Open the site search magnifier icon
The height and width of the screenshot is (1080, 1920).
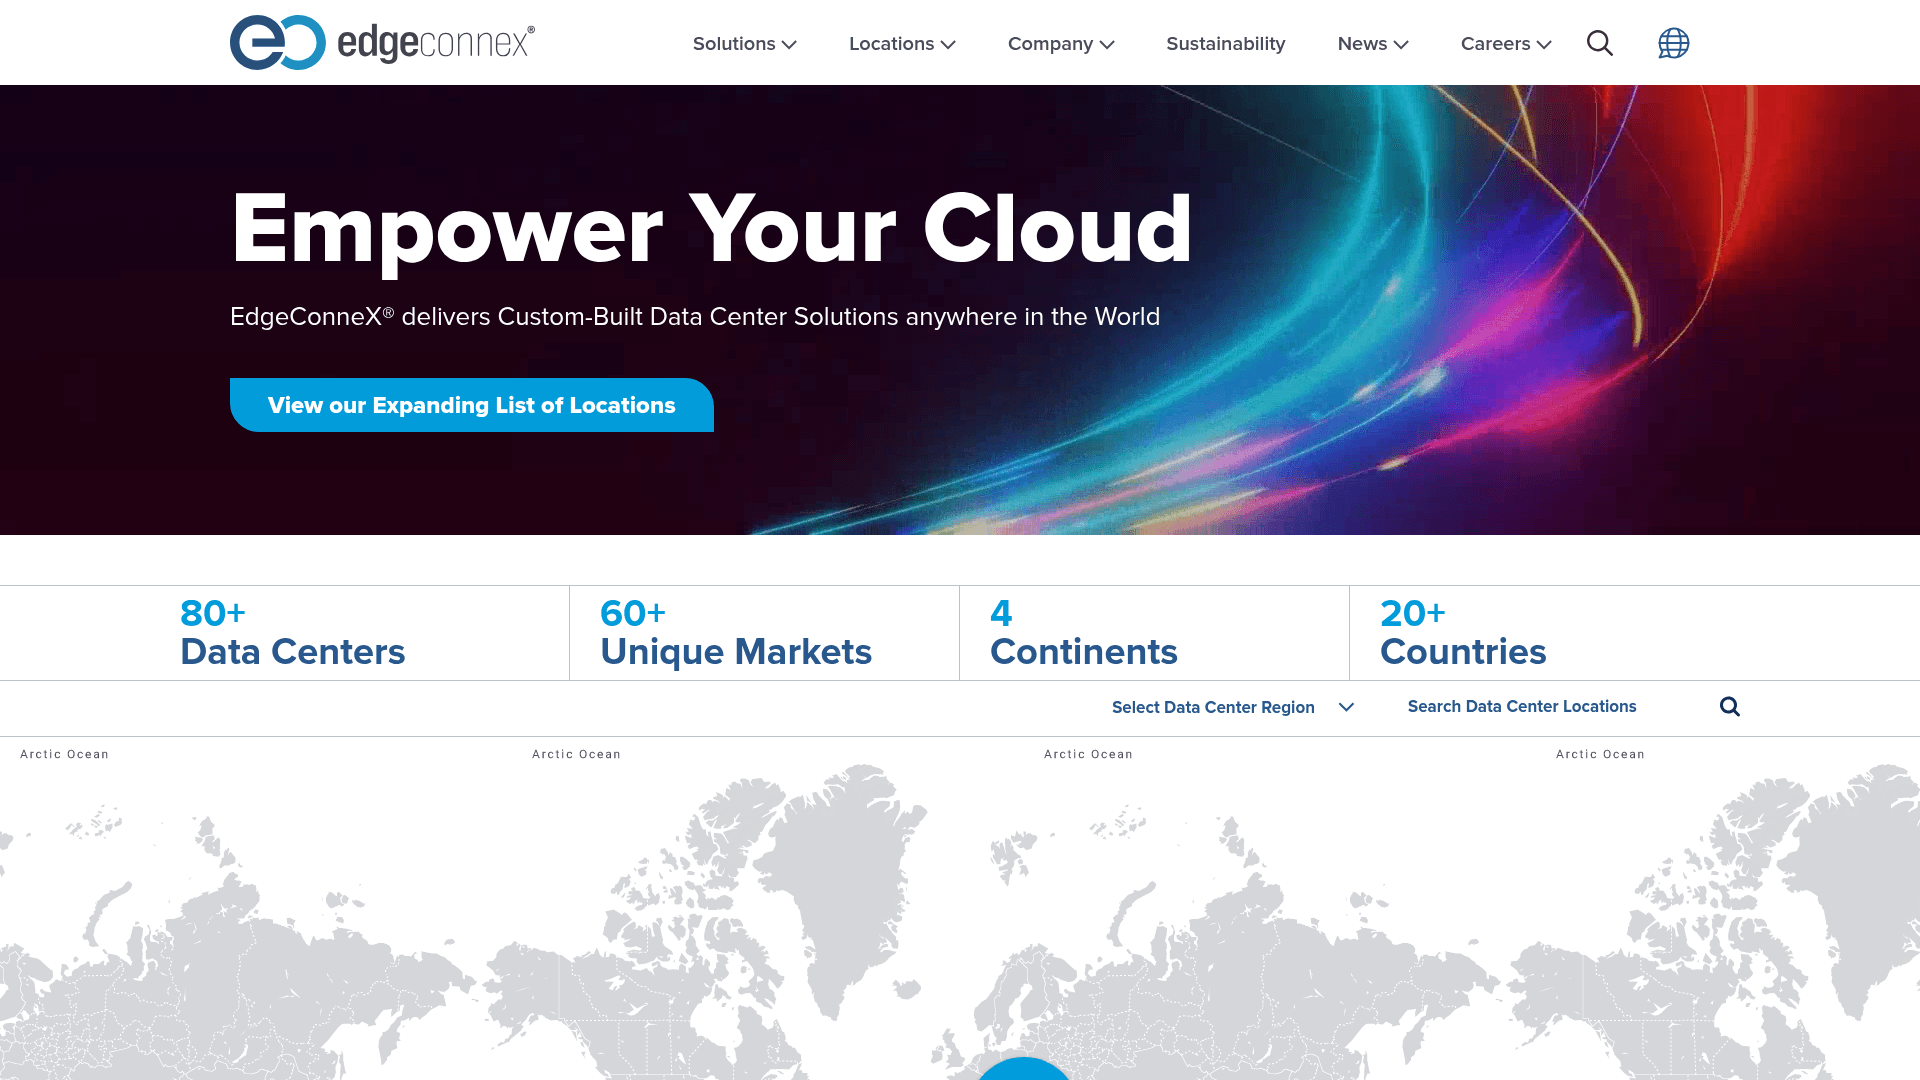[x=1599, y=43]
